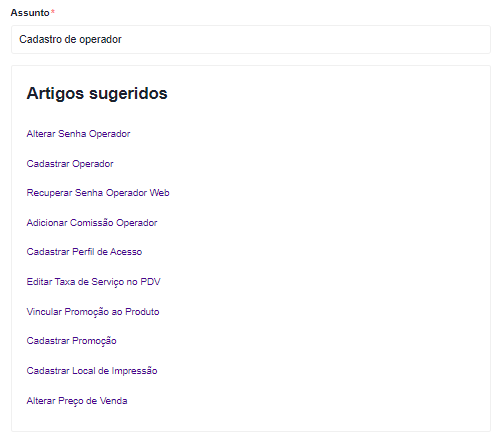Select the article about registering a print location
This screenshot has height=436, width=498.
click(x=92, y=371)
